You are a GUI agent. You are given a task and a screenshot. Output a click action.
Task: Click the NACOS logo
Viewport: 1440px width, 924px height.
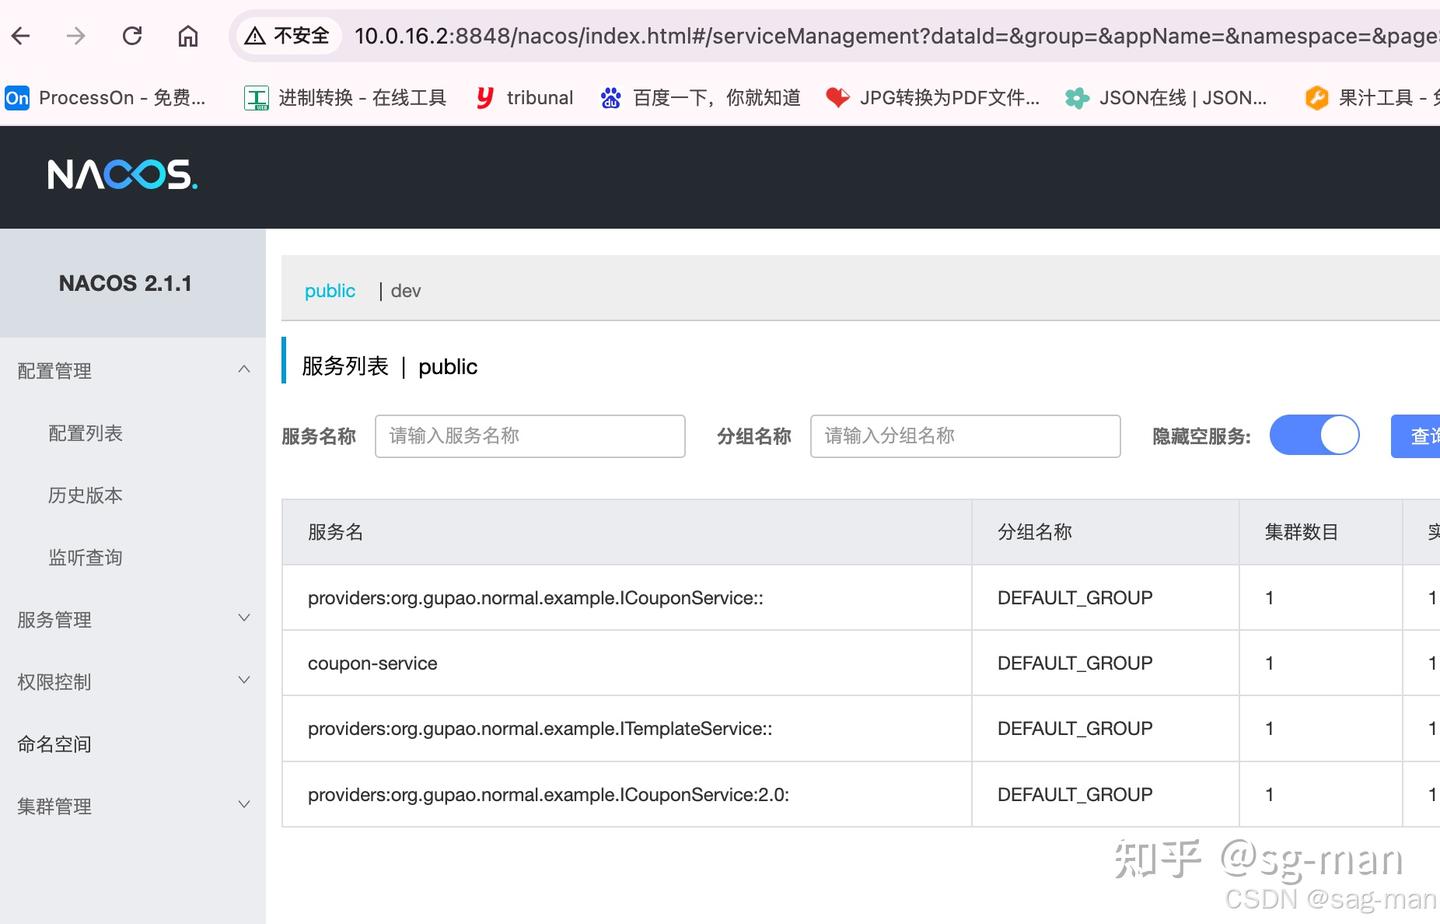tap(122, 175)
